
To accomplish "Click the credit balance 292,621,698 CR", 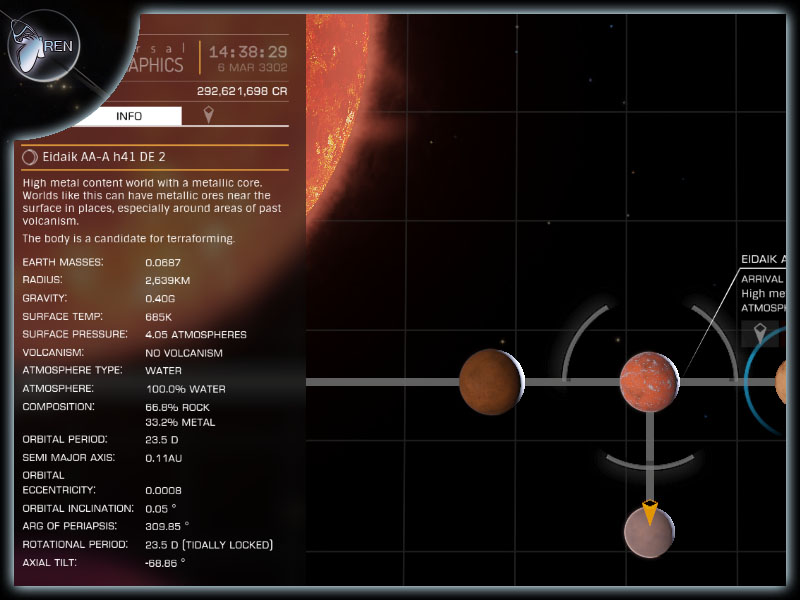I will (x=242, y=91).
